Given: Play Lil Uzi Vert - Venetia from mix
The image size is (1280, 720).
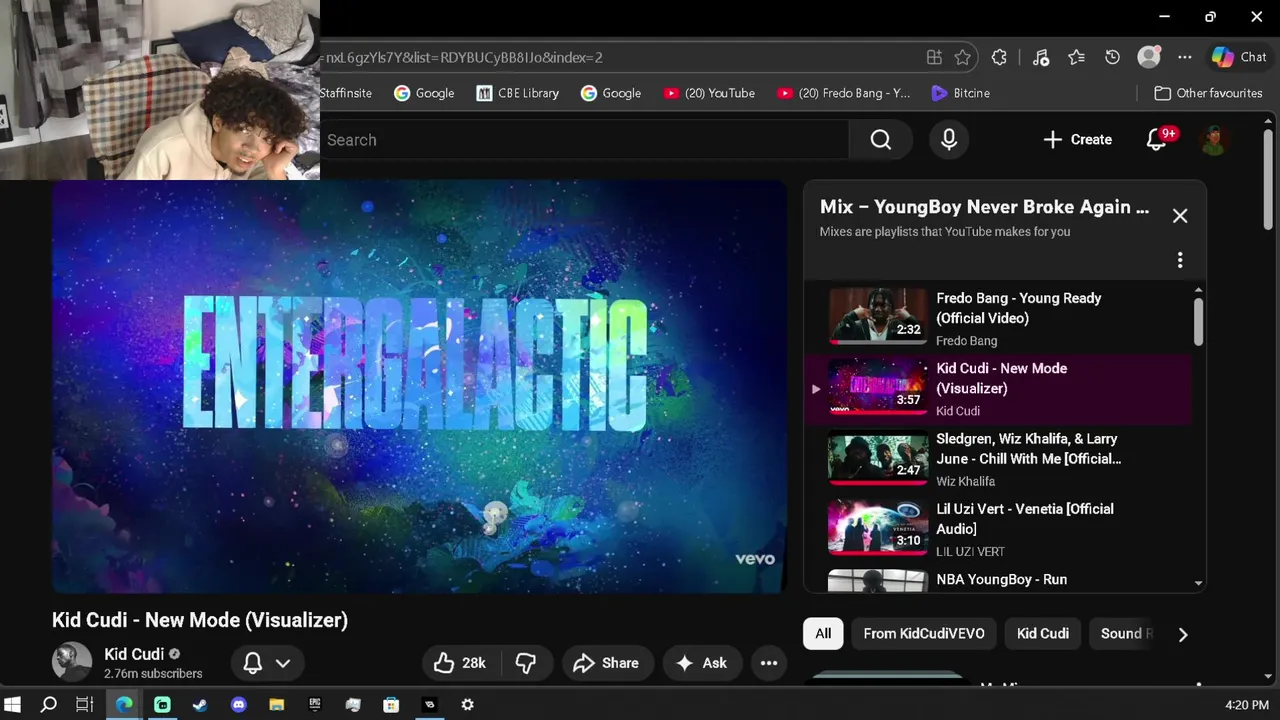Looking at the screenshot, I should click(1000, 529).
